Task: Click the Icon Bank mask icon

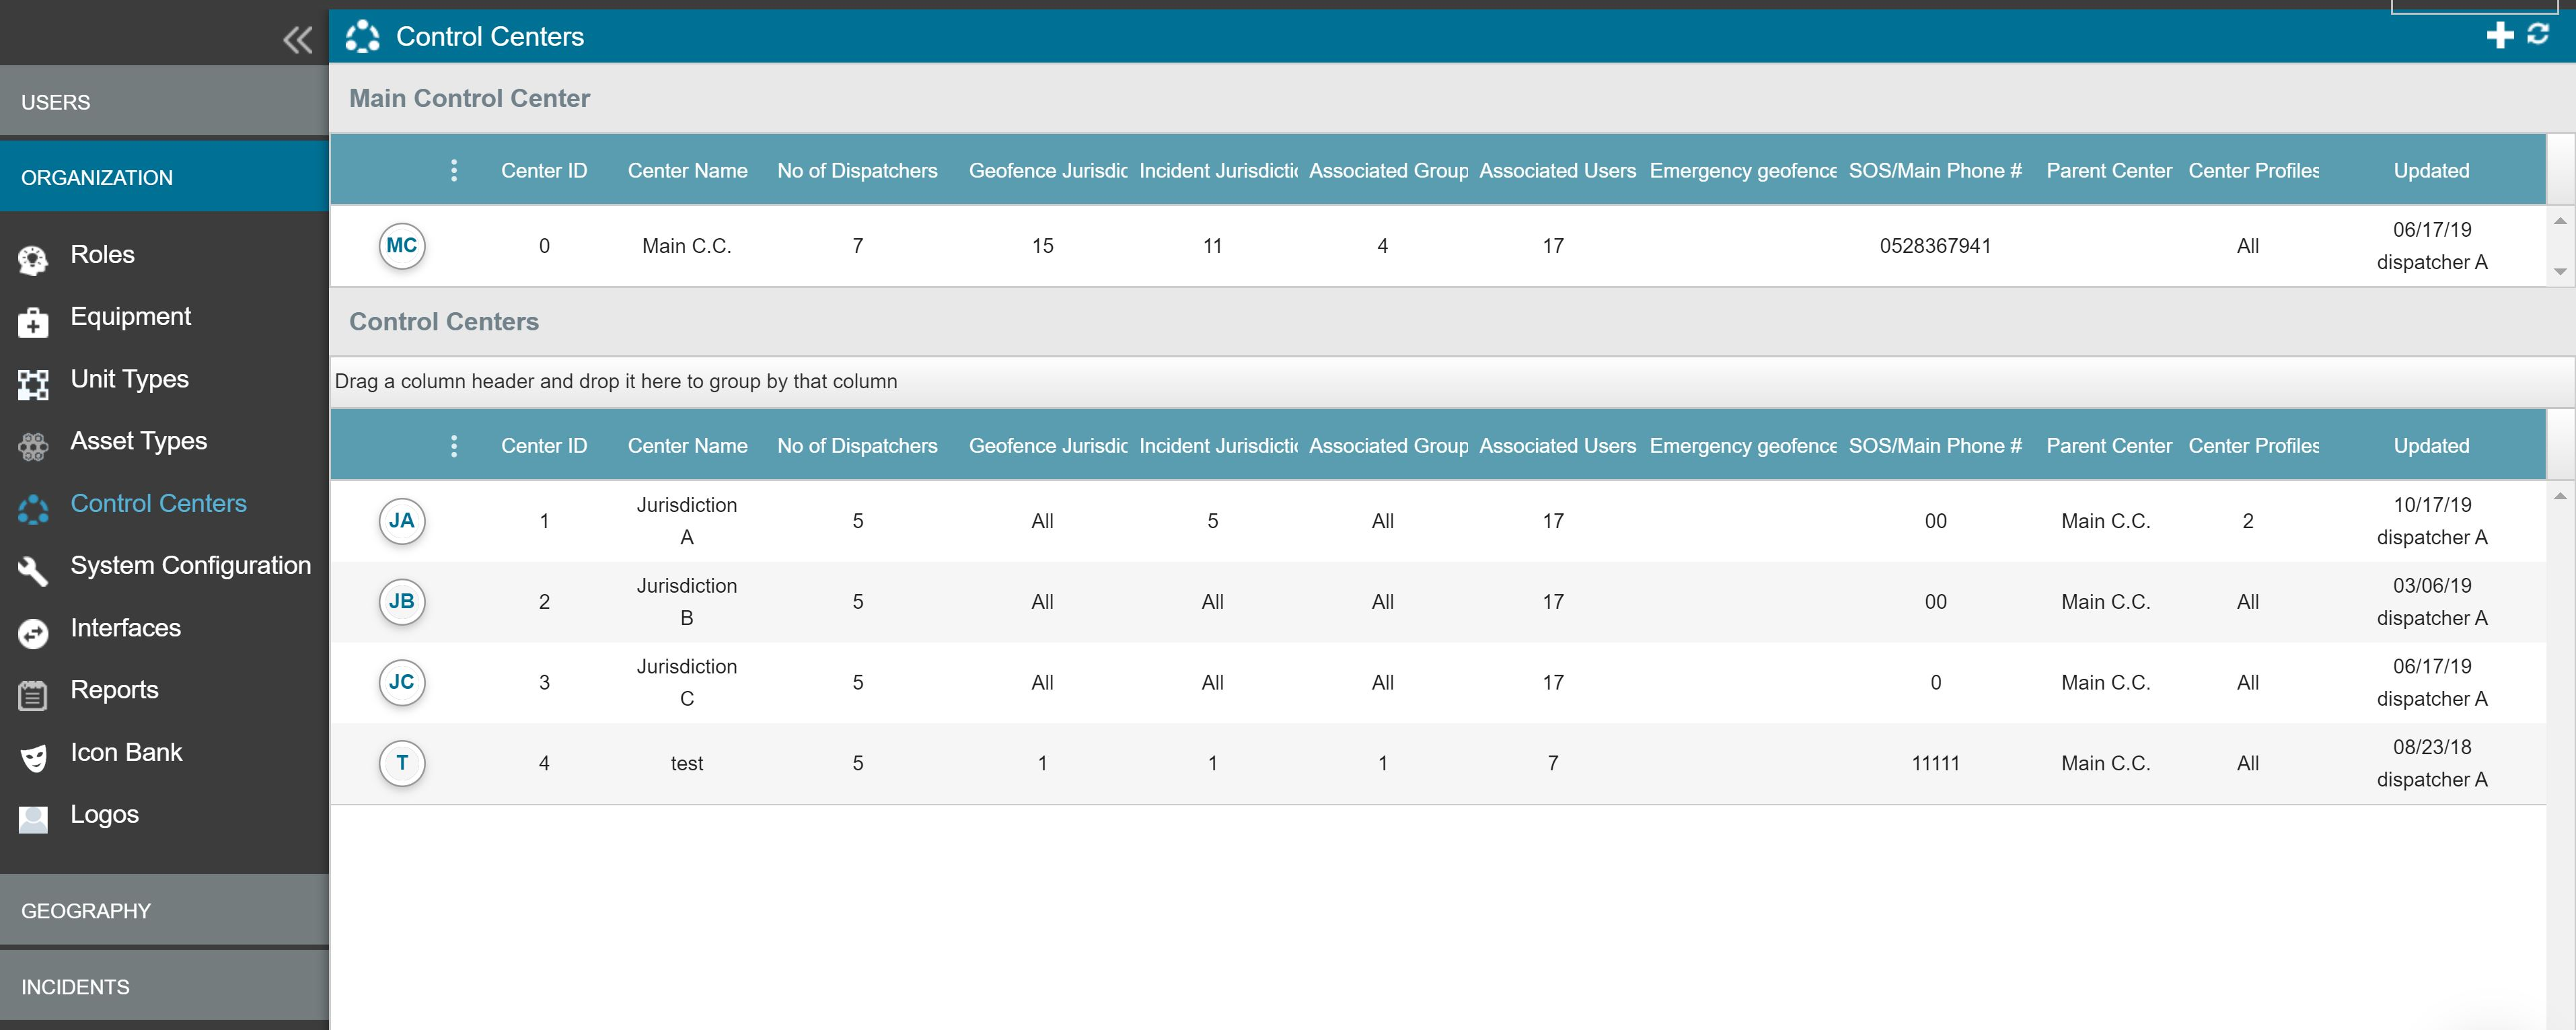Action: click(33, 757)
